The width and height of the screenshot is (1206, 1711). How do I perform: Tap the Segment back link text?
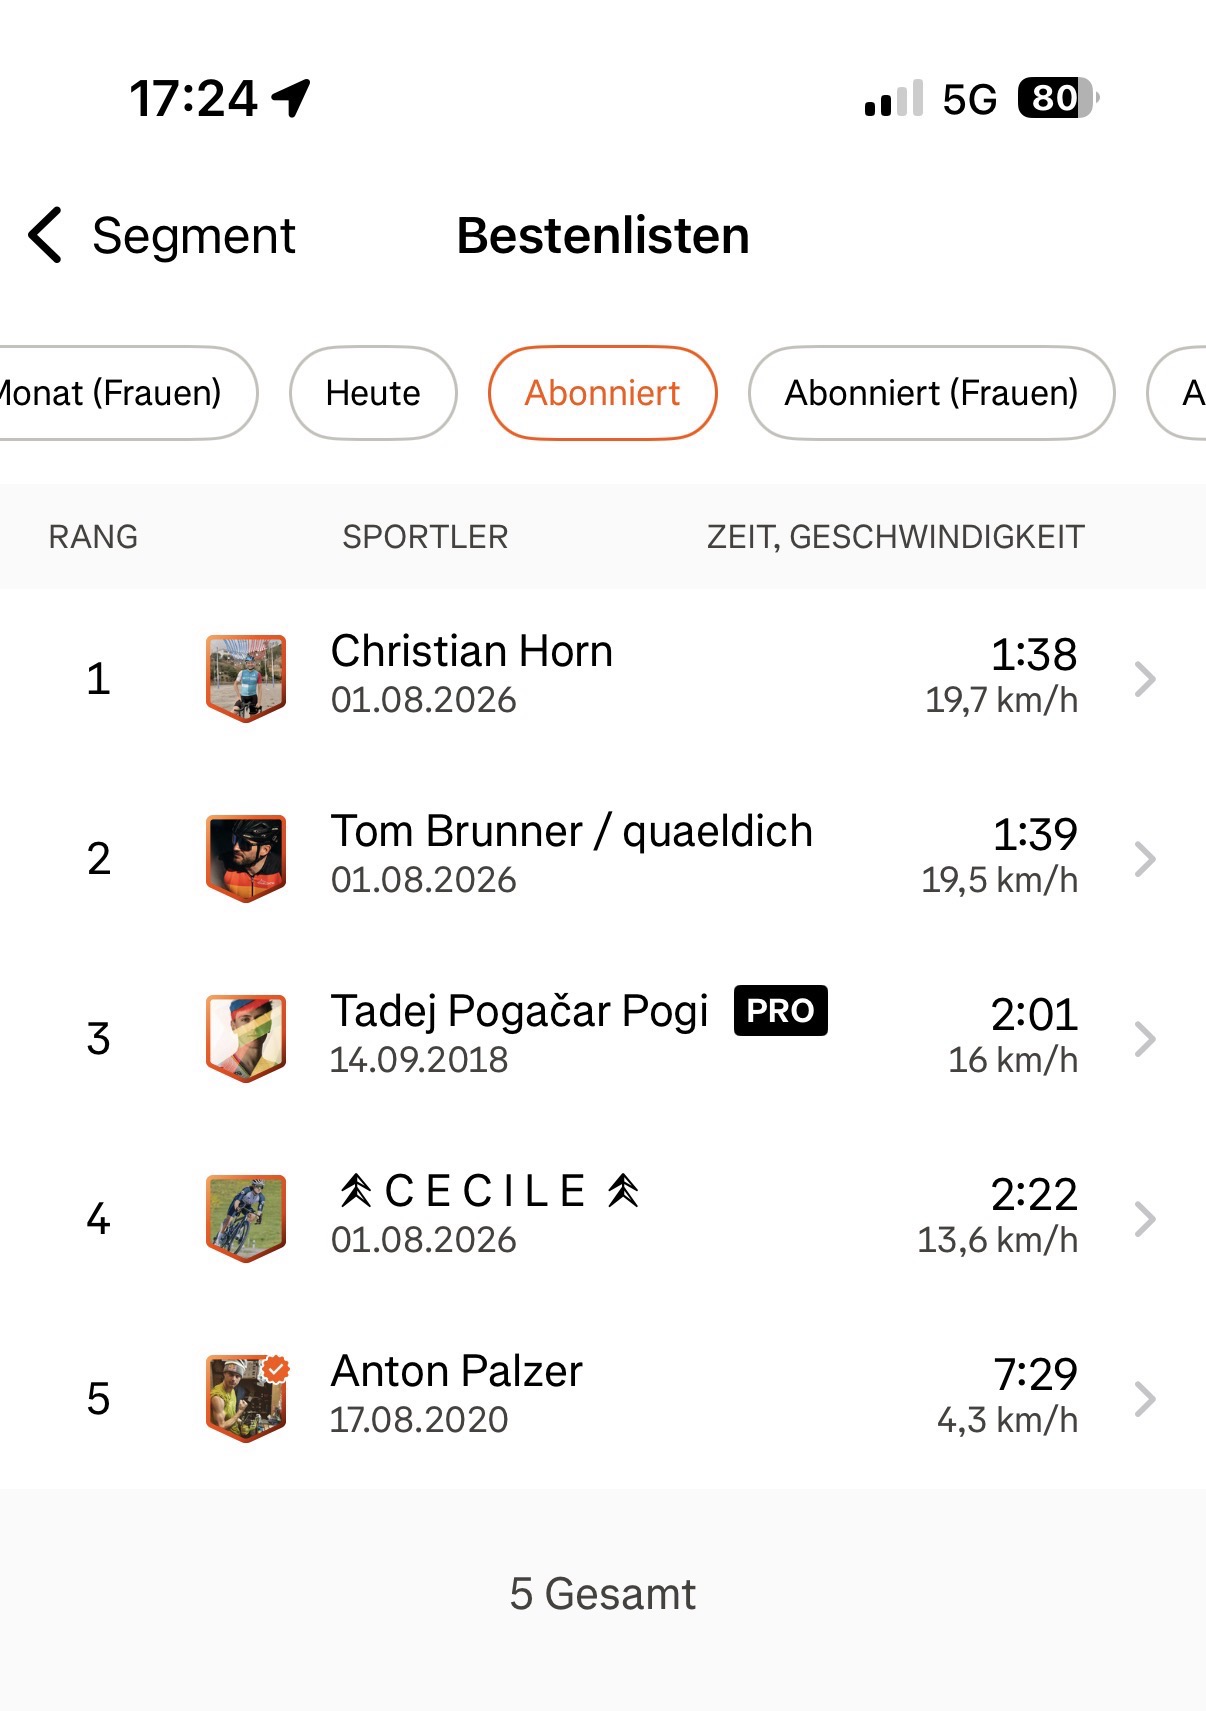[x=194, y=237]
